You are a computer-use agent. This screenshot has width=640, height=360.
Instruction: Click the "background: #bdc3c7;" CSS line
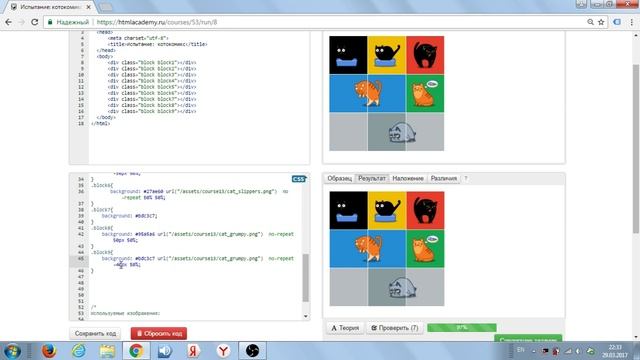[x=129, y=216]
